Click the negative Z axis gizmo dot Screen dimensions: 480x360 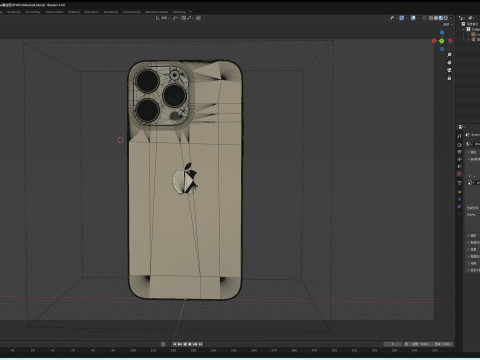[x=442, y=49]
